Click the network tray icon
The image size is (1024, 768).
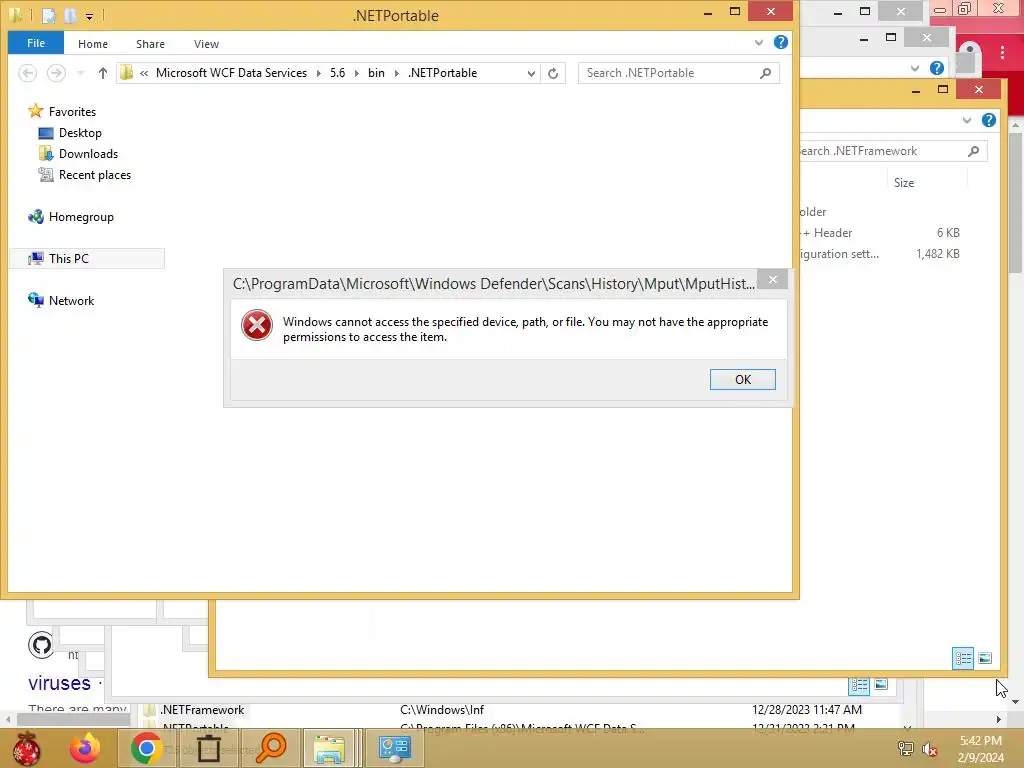tap(905, 749)
